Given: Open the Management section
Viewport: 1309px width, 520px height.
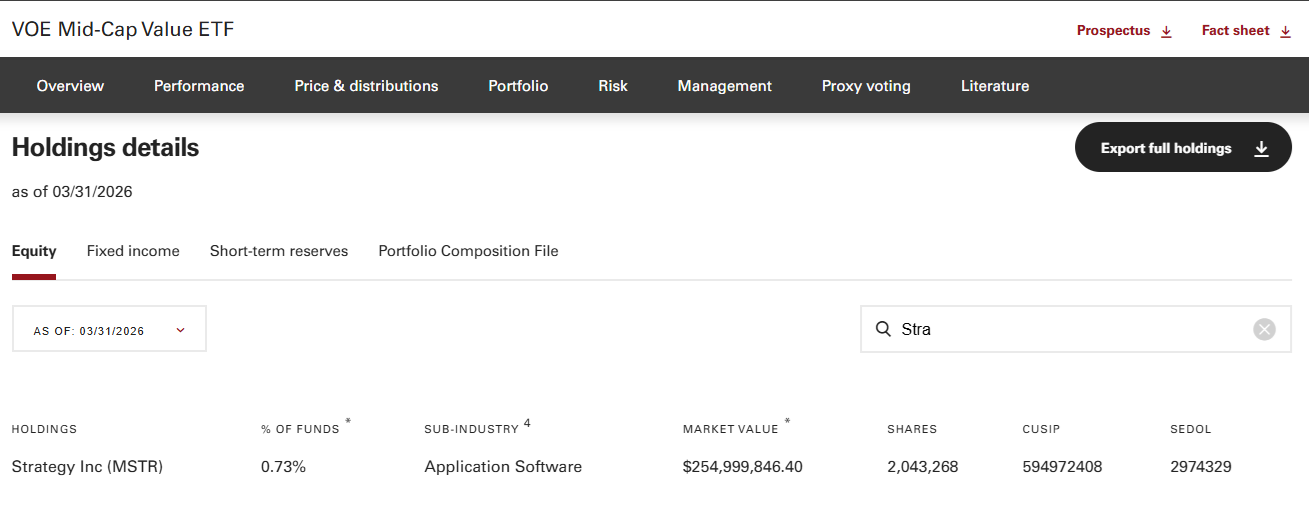Looking at the screenshot, I should (724, 86).
